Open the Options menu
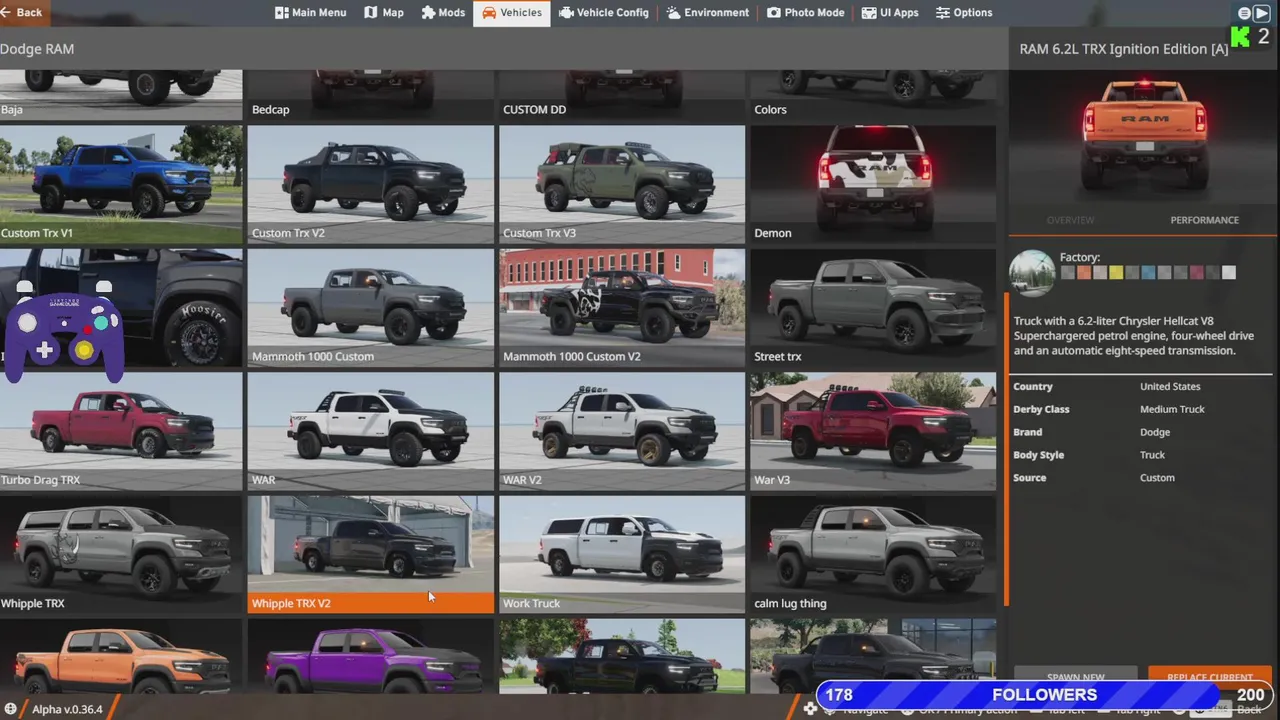This screenshot has width=1280, height=720. [964, 13]
